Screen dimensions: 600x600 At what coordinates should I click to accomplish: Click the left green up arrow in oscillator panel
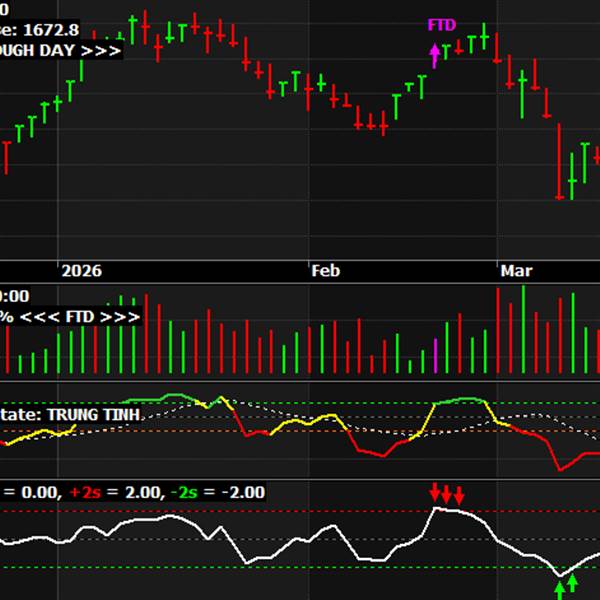[x=560, y=589]
